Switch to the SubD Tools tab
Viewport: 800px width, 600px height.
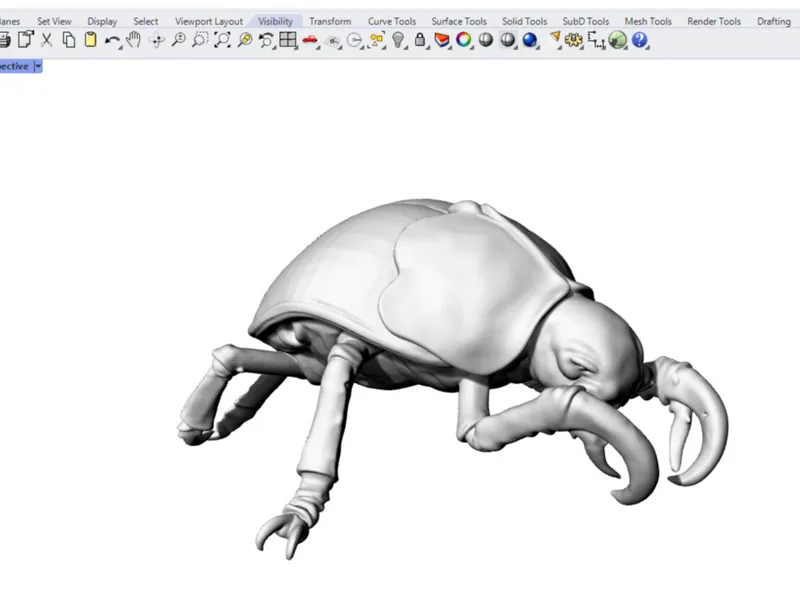(586, 21)
